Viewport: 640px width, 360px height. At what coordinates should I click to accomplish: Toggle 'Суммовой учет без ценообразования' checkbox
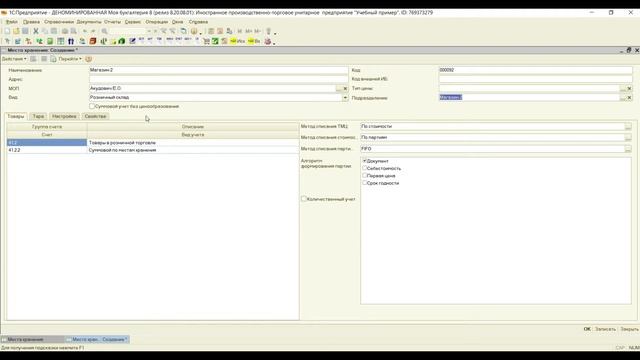(x=92, y=106)
